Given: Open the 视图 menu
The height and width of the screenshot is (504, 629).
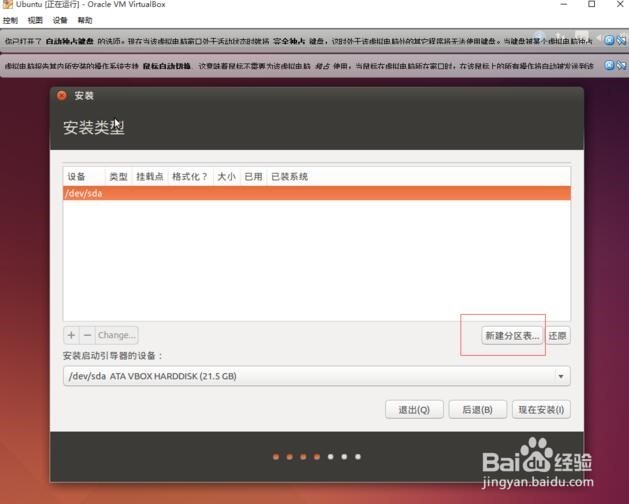Looking at the screenshot, I should (x=35, y=20).
